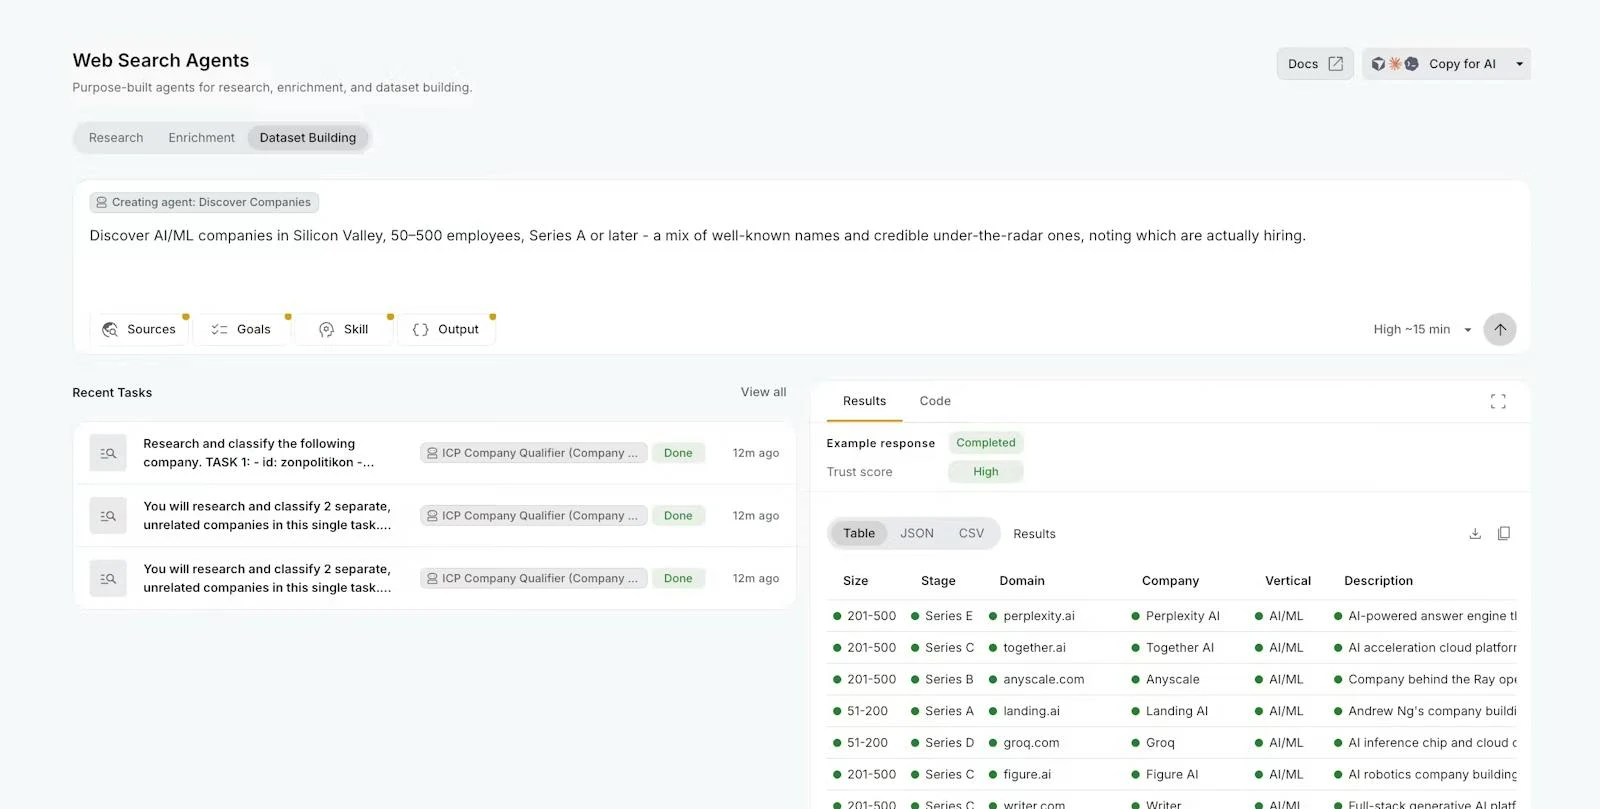1600x809 pixels.
Task: Switch results view to JSON
Action: click(x=917, y=533)
